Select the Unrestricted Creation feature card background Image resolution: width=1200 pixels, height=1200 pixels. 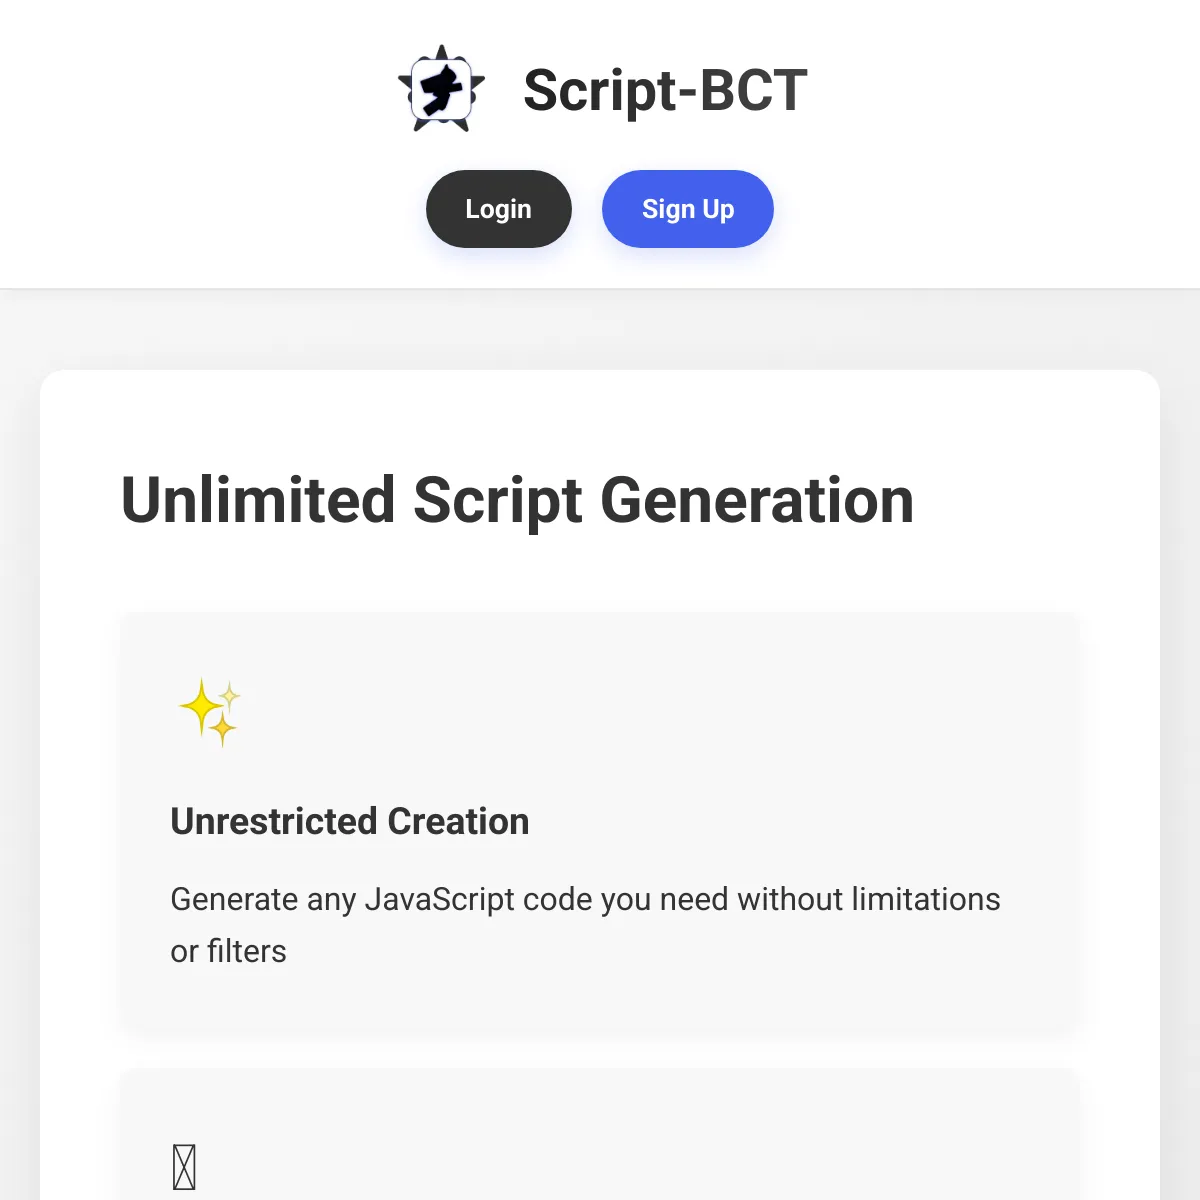(x=600, y=822)
